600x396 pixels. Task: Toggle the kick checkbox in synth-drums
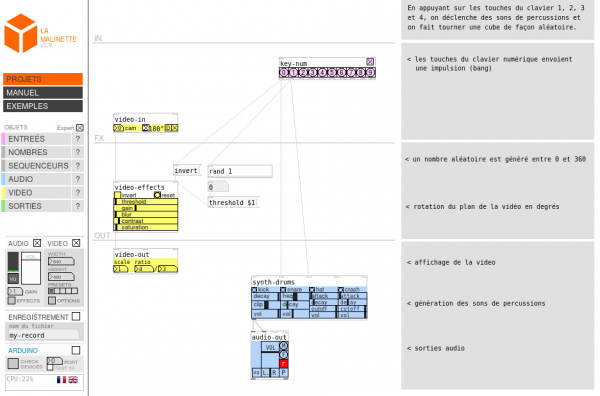pos(254,290)
